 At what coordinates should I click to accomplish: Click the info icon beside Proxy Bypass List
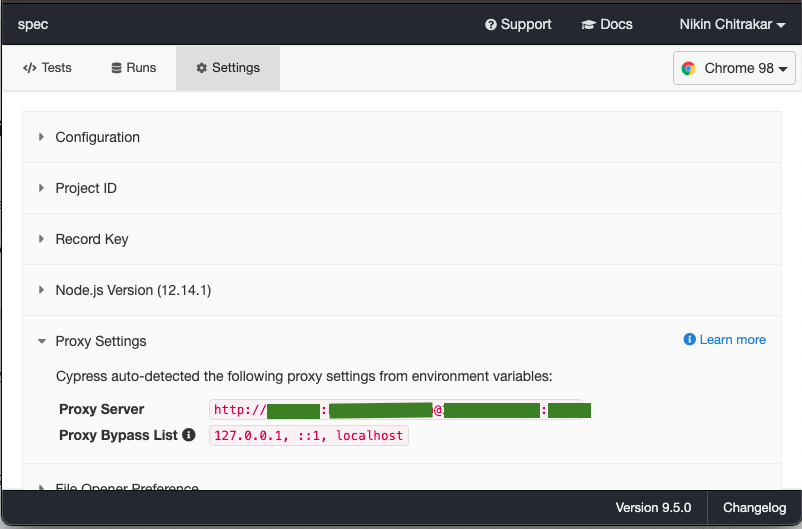click(x=189, y=435)
